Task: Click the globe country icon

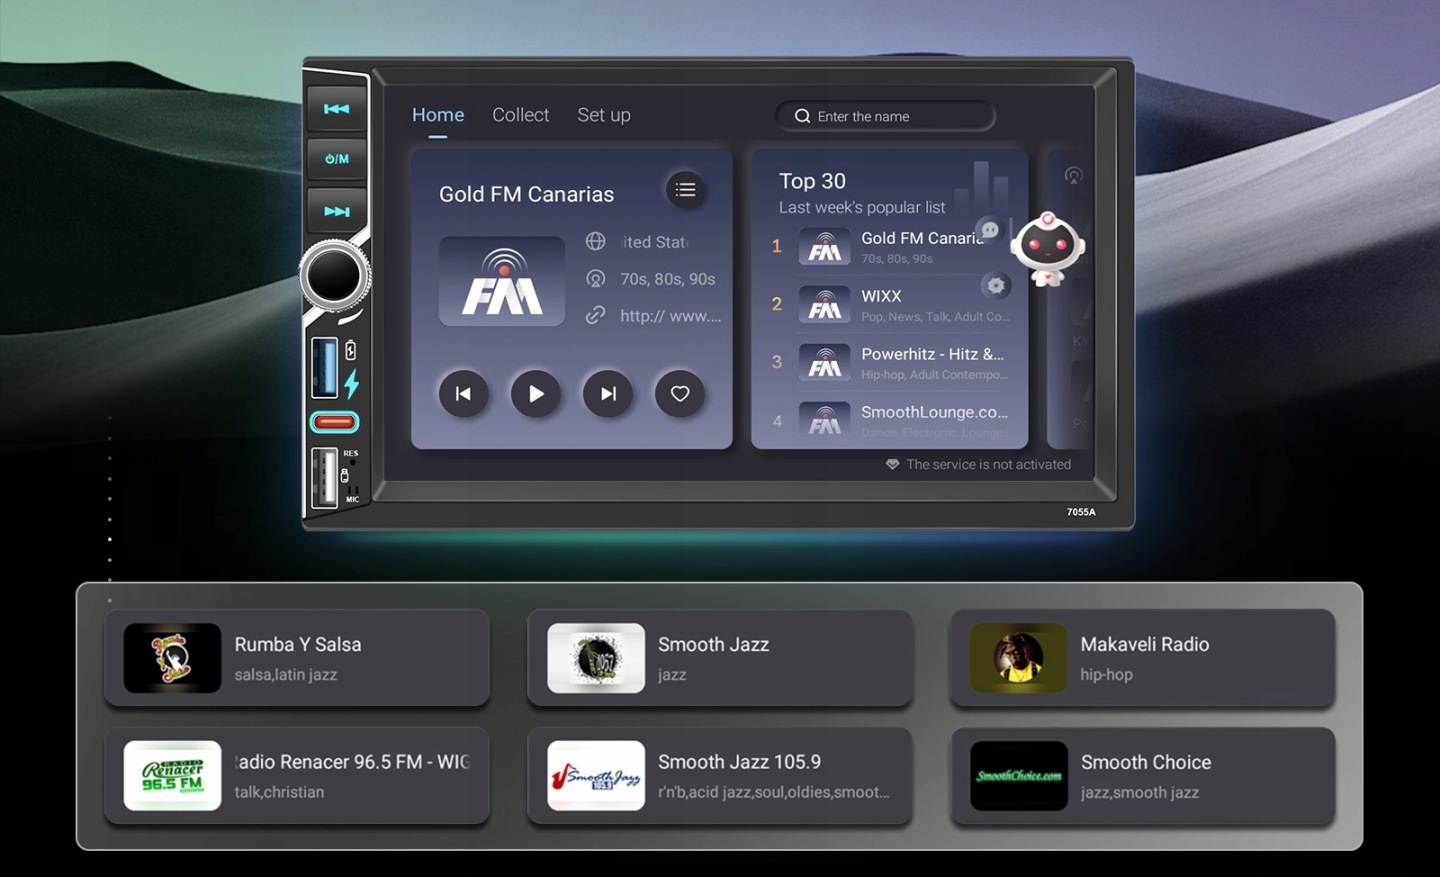Action: (x=595, y=241)
